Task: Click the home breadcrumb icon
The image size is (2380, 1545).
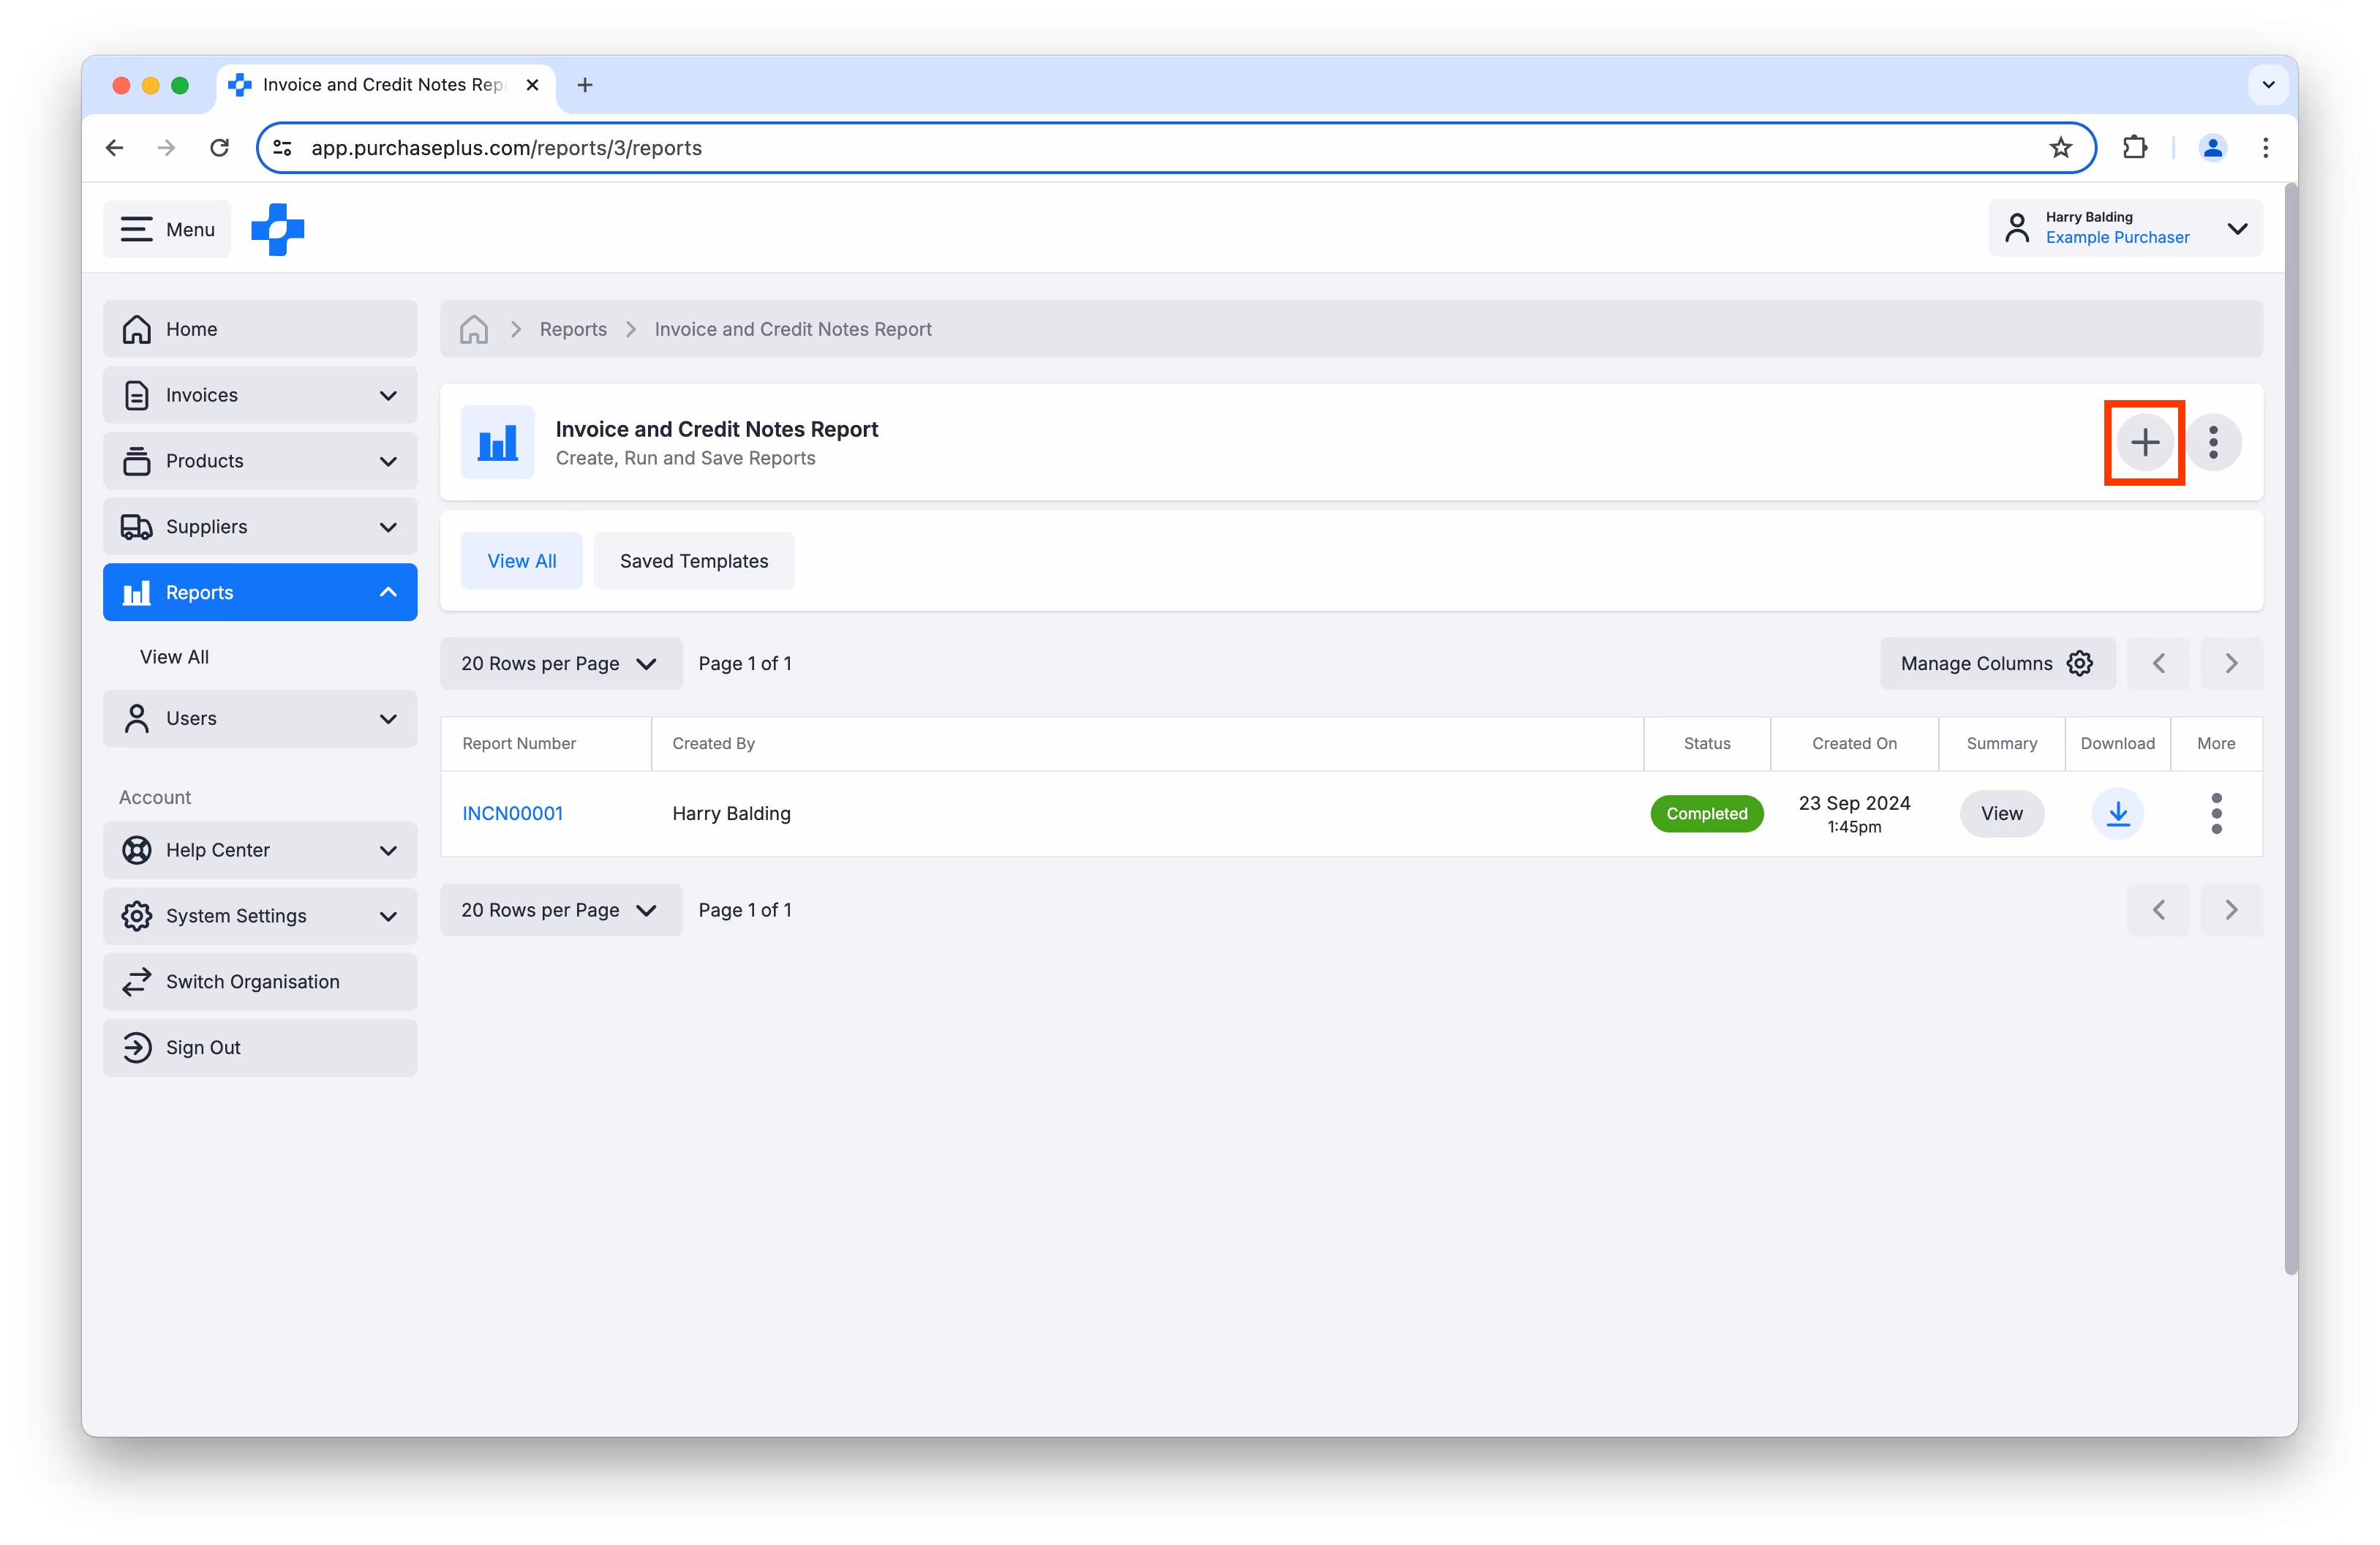Action: point(474,329)
